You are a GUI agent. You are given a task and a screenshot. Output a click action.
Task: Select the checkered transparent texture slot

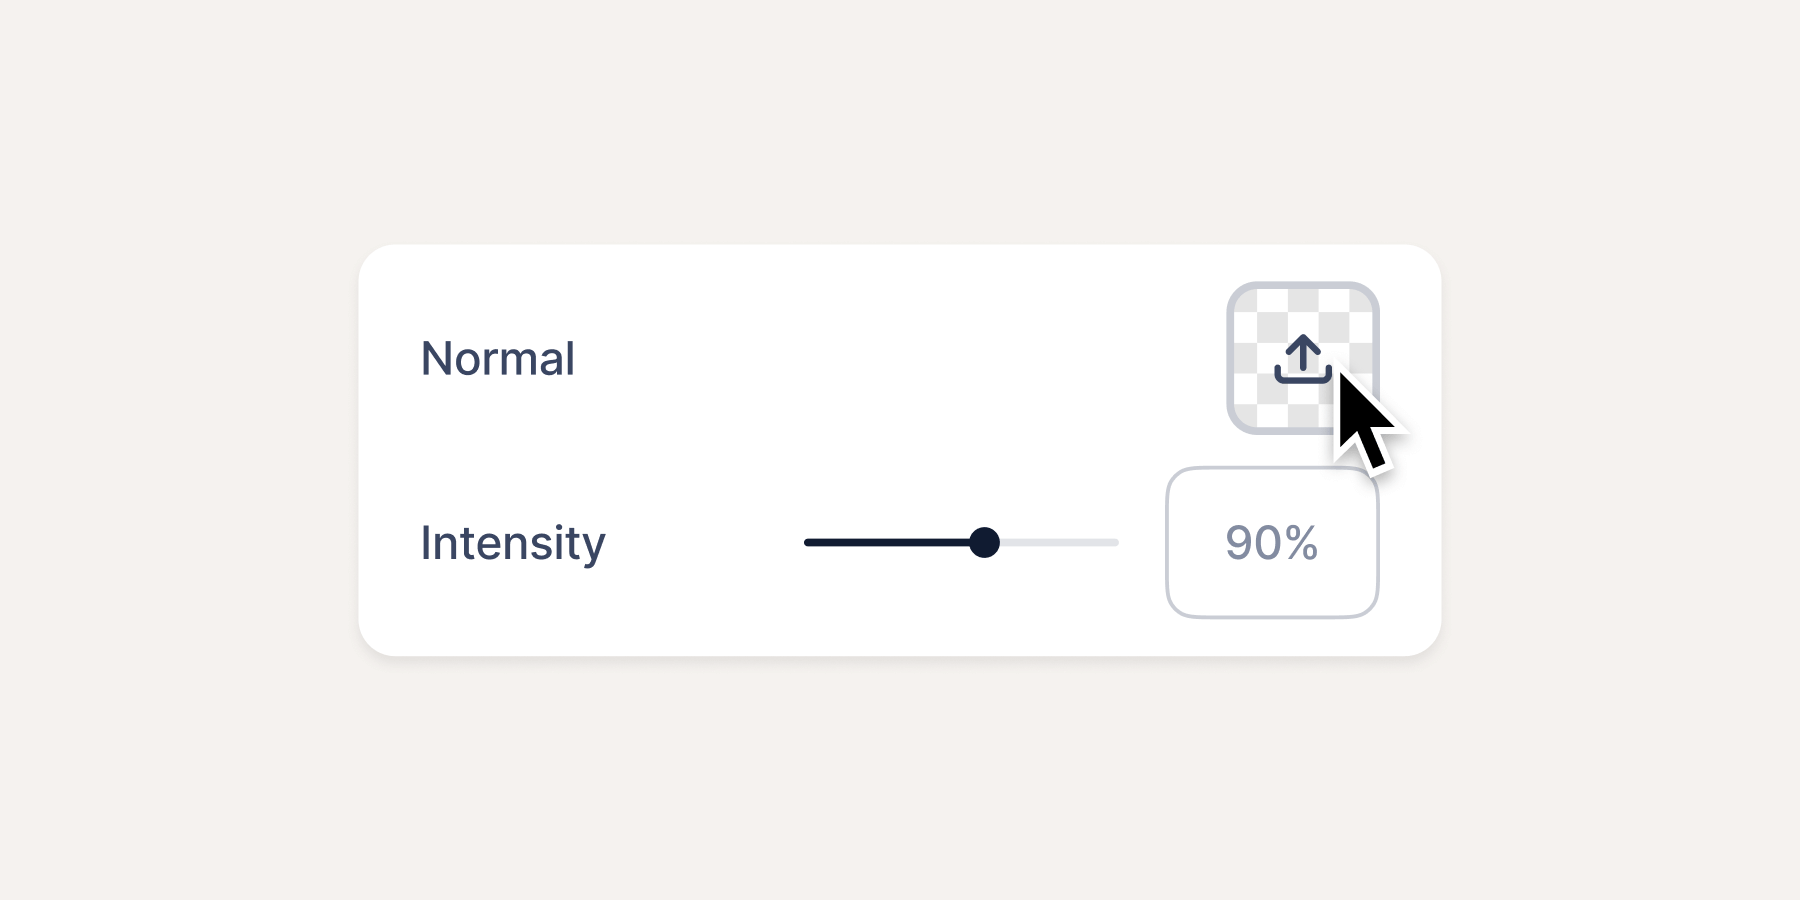click(1303, 358)
